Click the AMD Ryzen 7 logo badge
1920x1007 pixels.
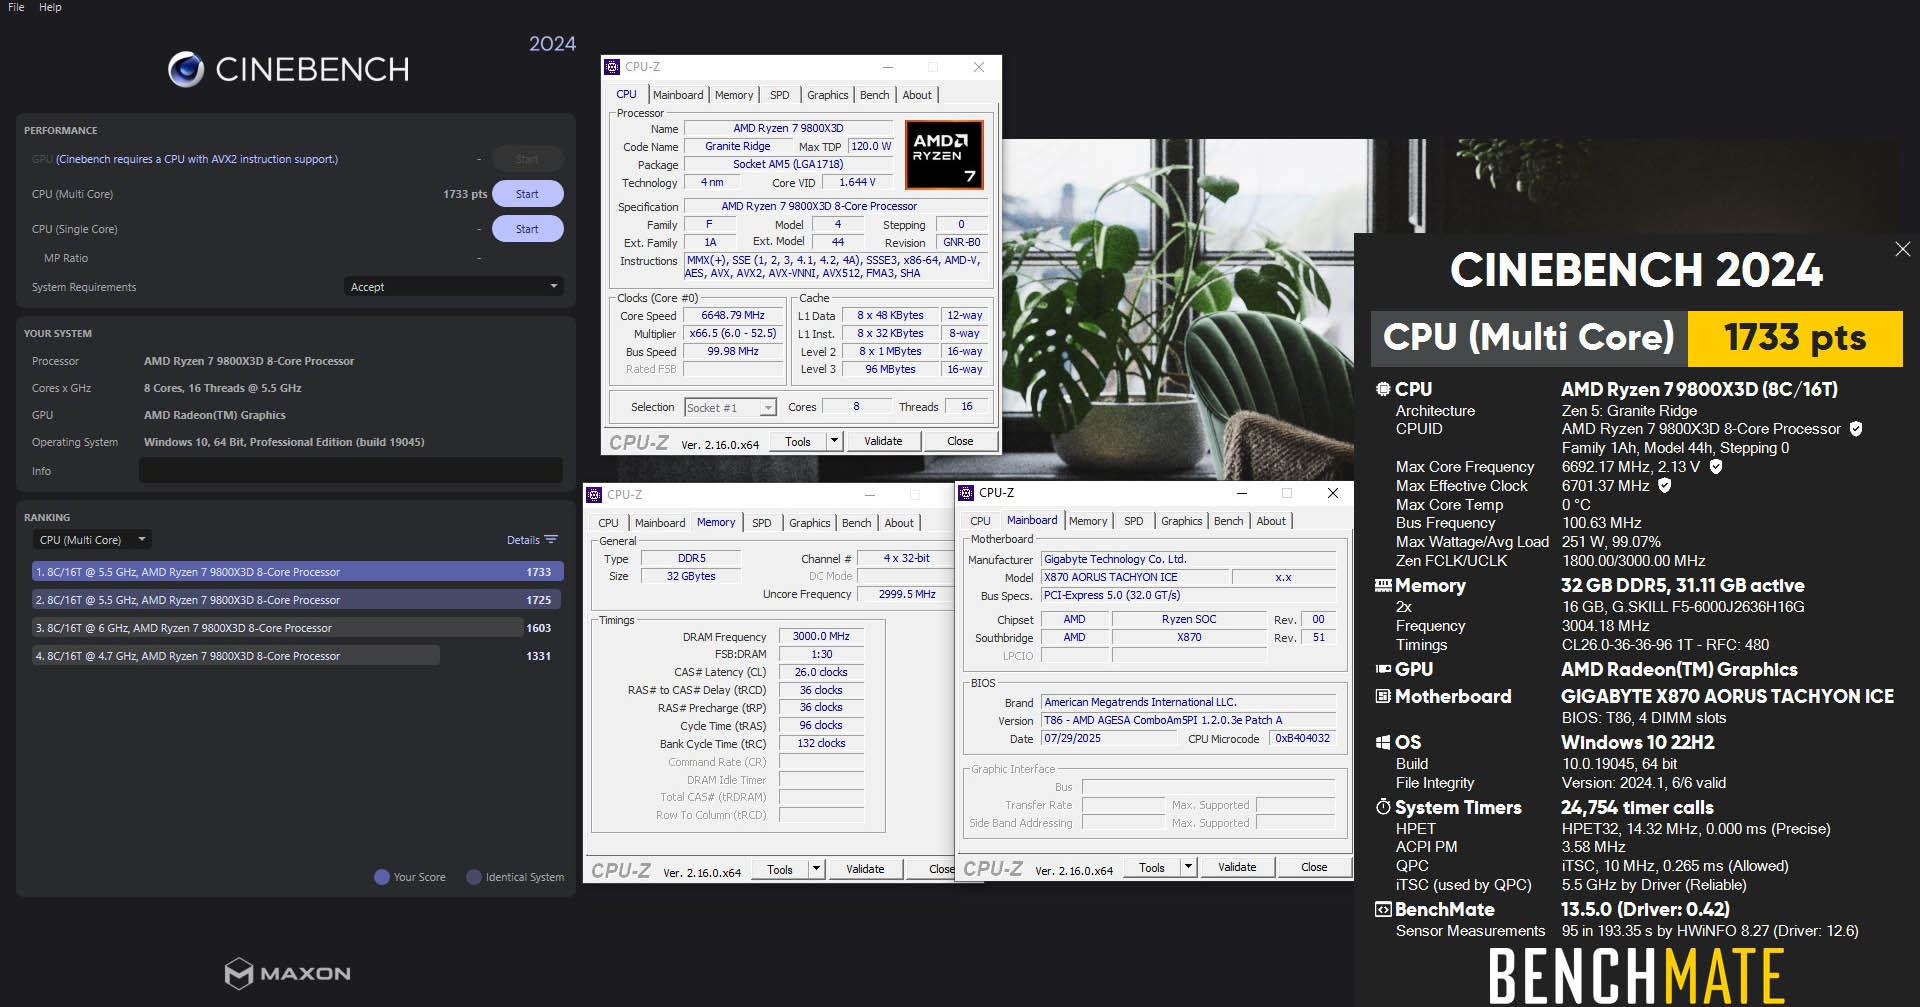[x=944, y=155]
